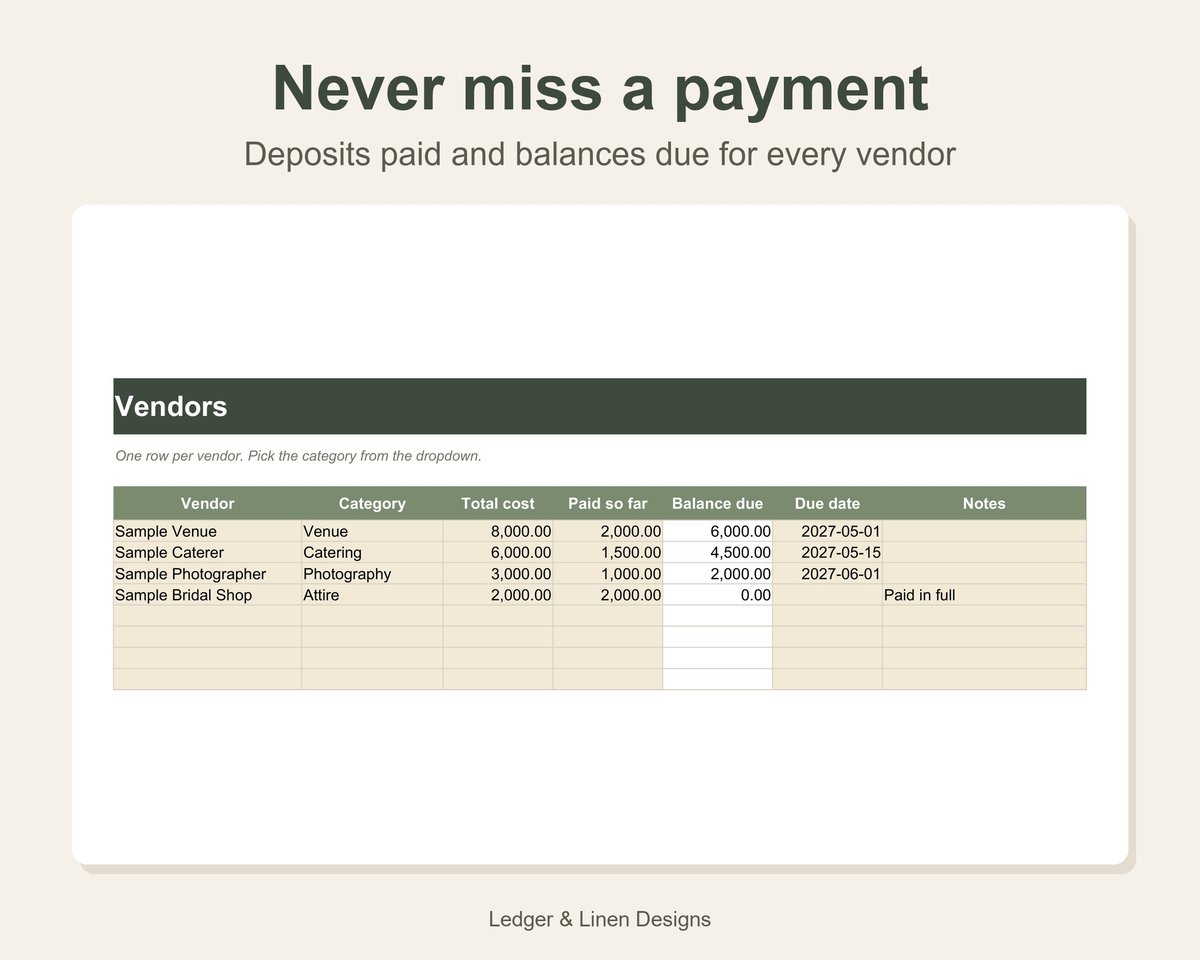The height and width of the screenshot is (960, 1200).
Task: Select the "3,000.00" total cost cell
Action: [x=498, y=573]
